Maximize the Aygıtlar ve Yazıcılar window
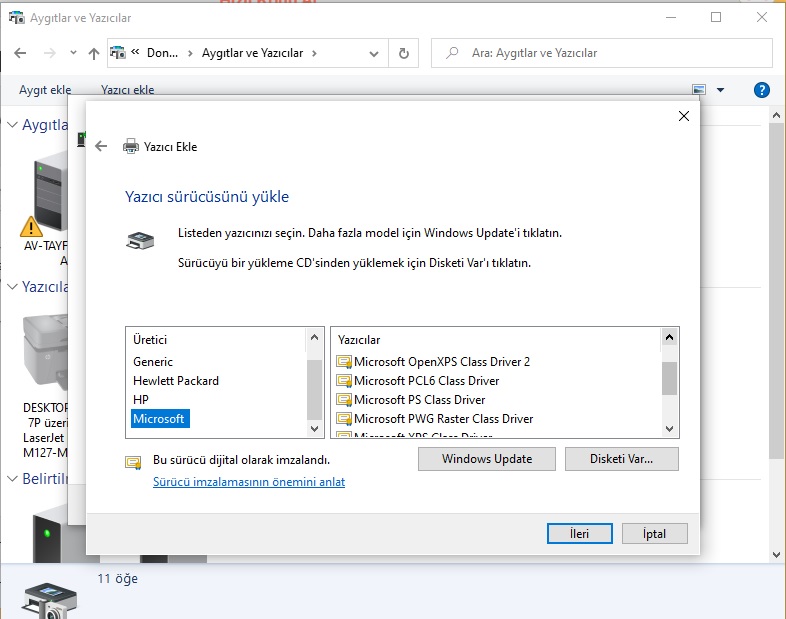The image size is (786, 619). [x=716, y=18]
